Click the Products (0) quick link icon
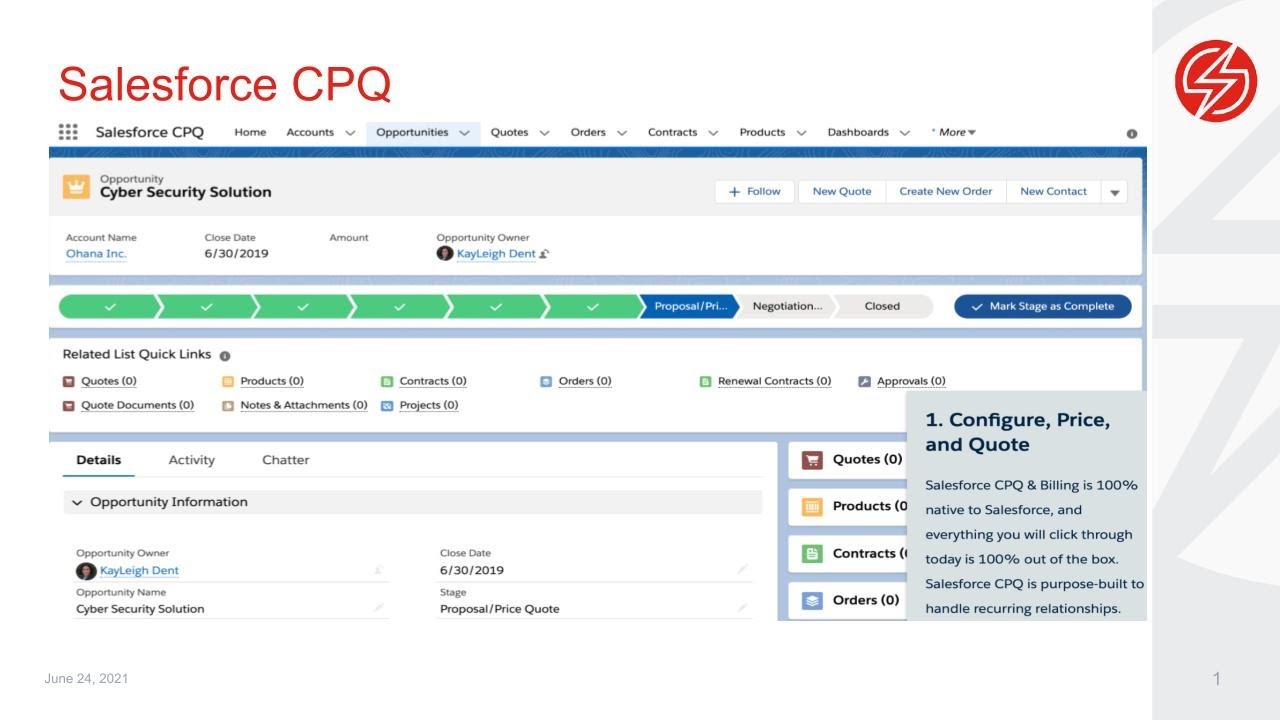This screenshot has width=1280, height=720. click(228, 381)
